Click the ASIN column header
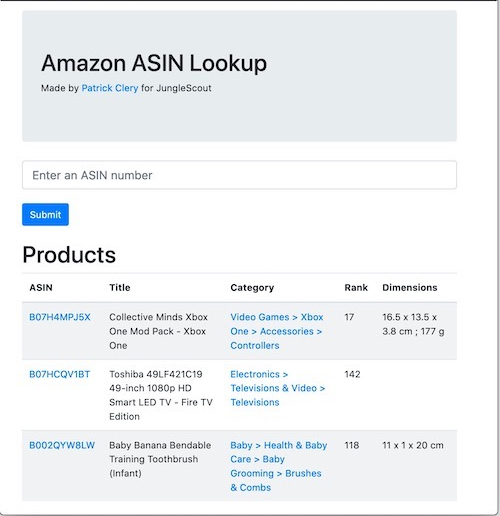500x516 pixels. [x=41, y=288]
